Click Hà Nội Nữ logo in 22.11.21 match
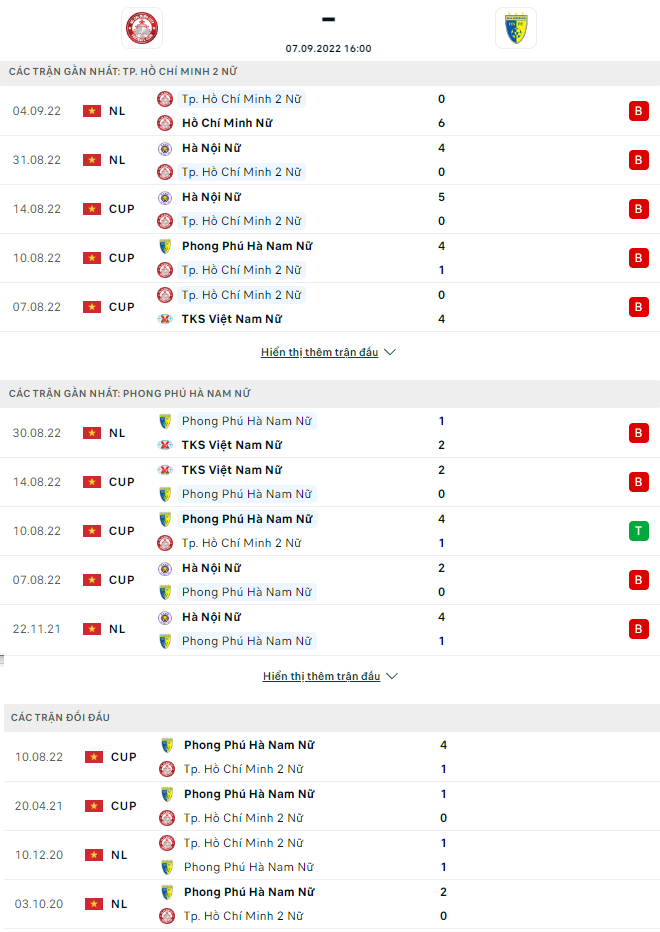This screenshot has width=660, height=932. [x=165, y=617]
